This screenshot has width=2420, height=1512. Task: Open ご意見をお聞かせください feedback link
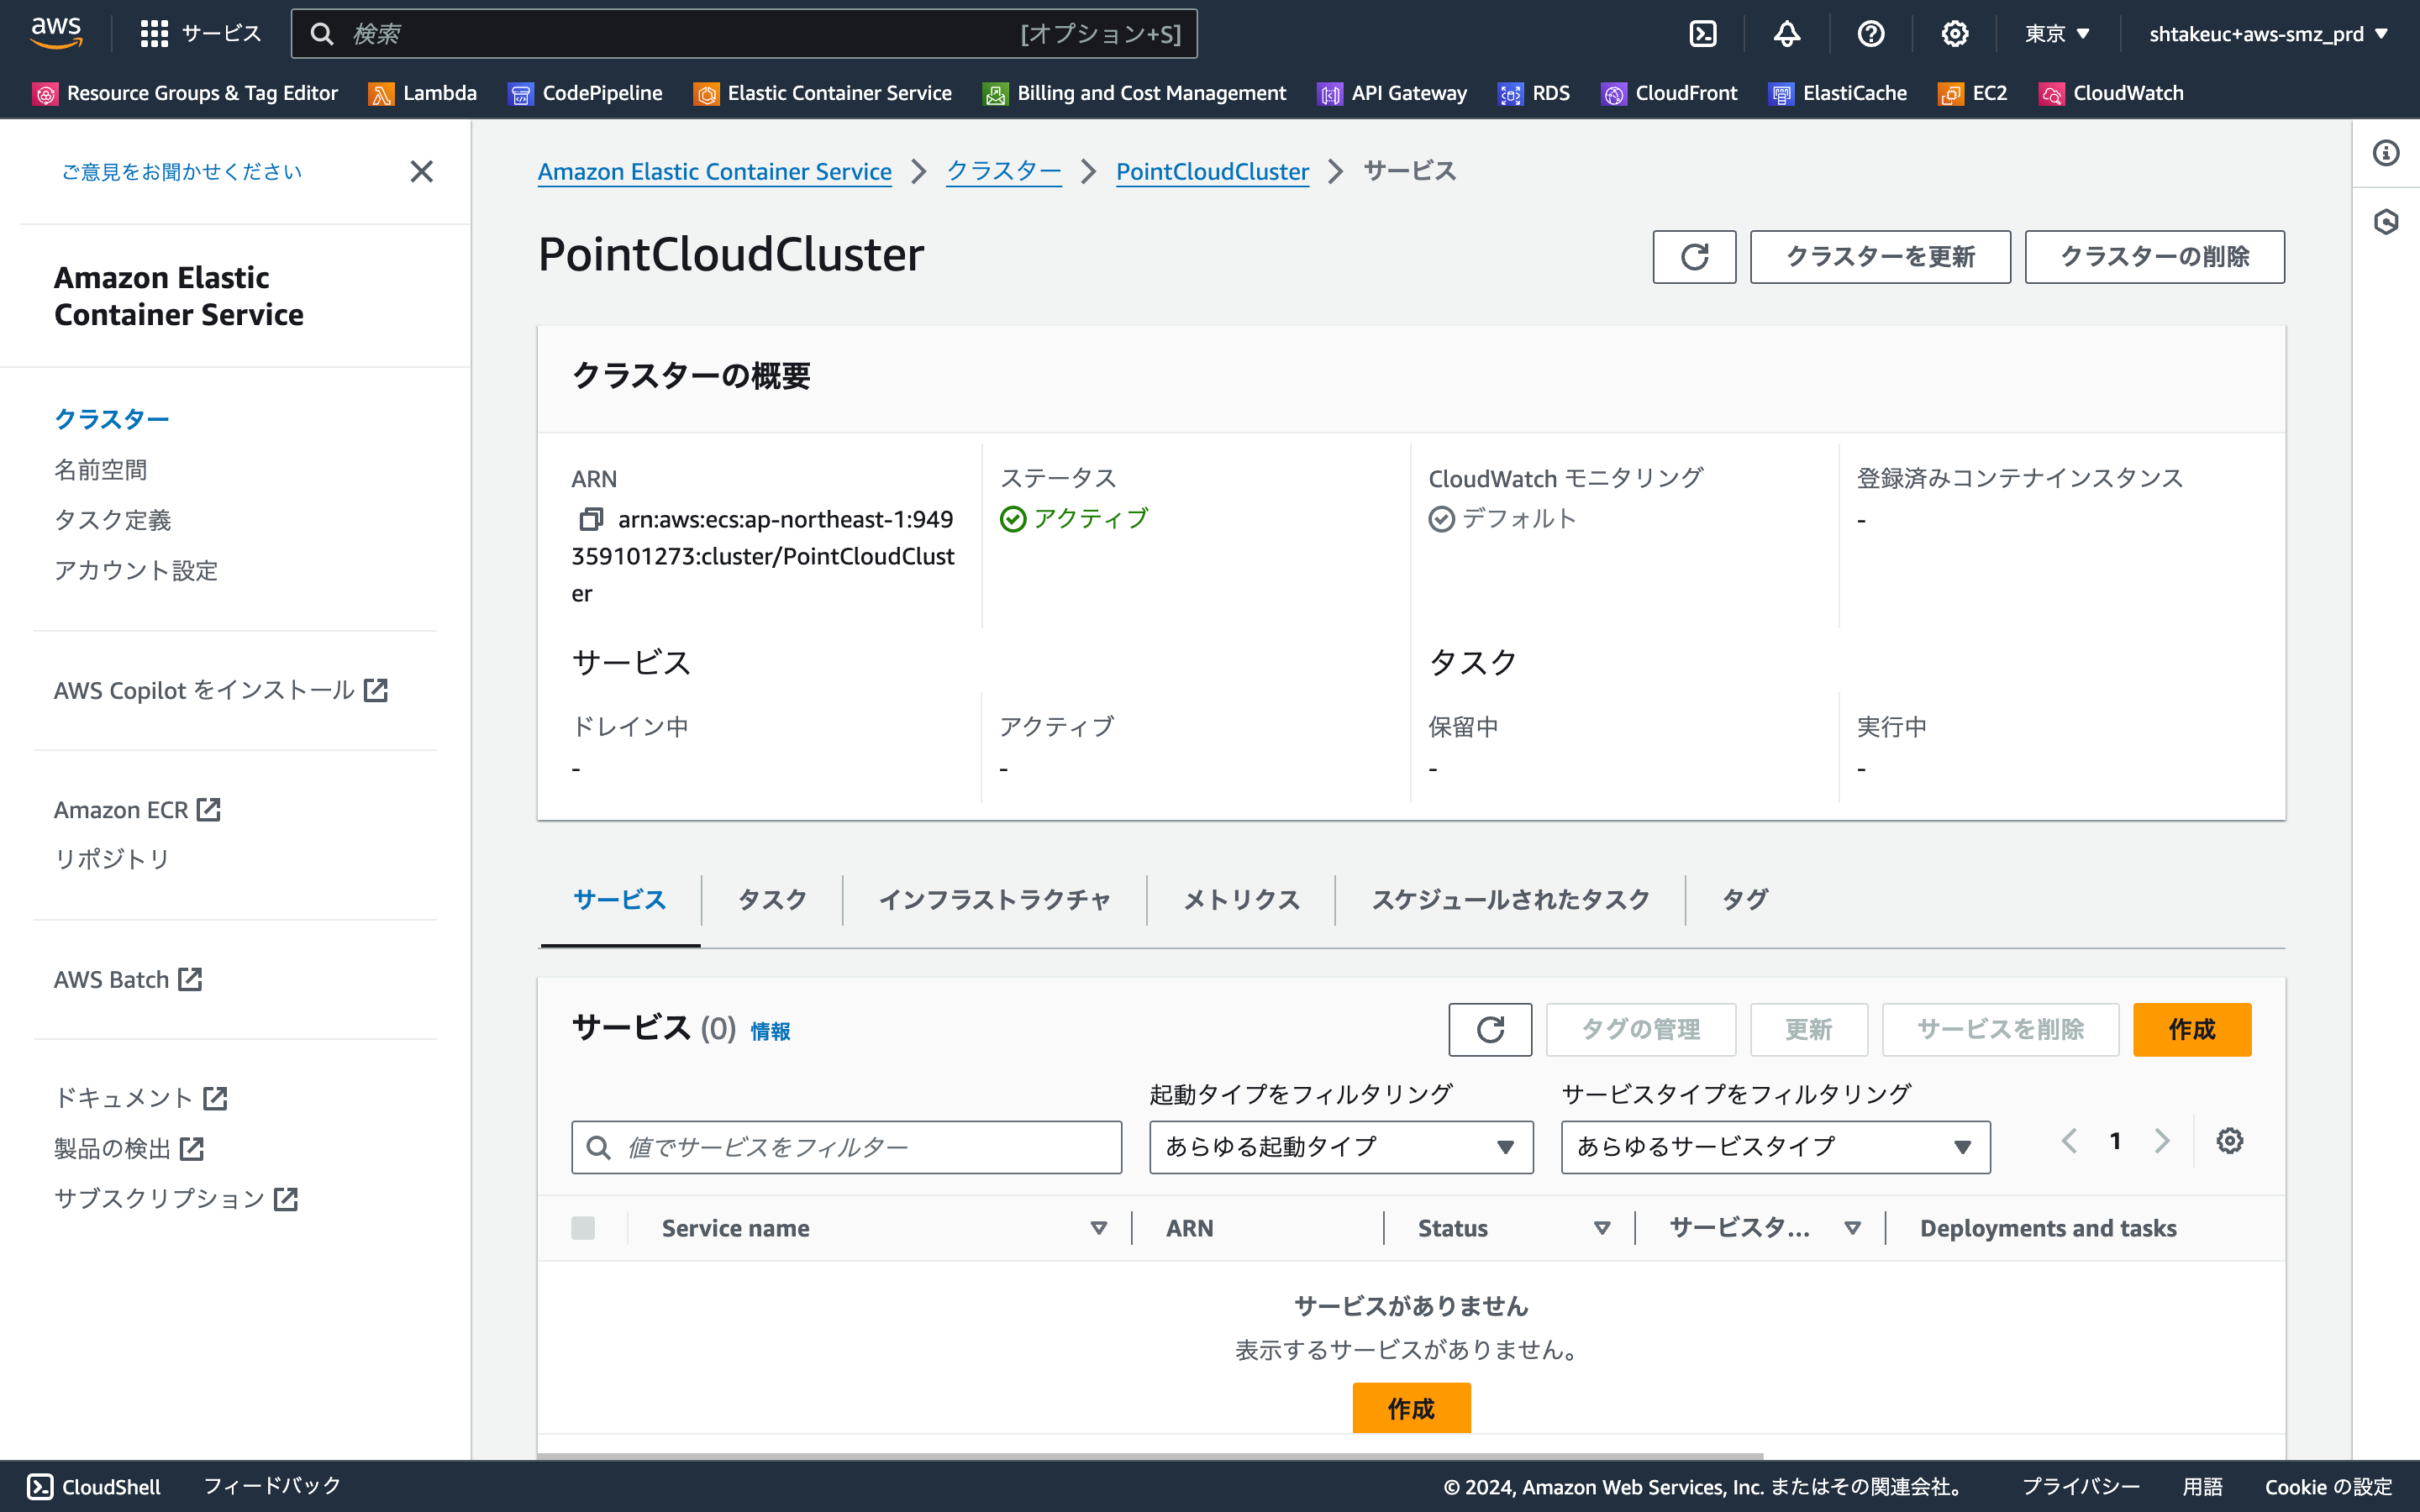[182, 172]
